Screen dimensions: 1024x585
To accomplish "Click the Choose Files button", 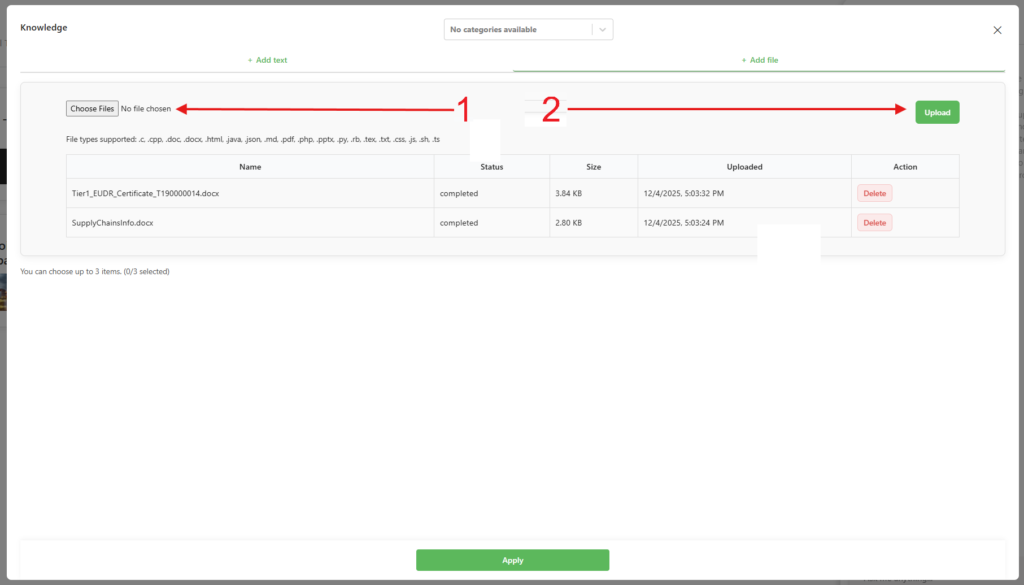I will coord(92,109).
